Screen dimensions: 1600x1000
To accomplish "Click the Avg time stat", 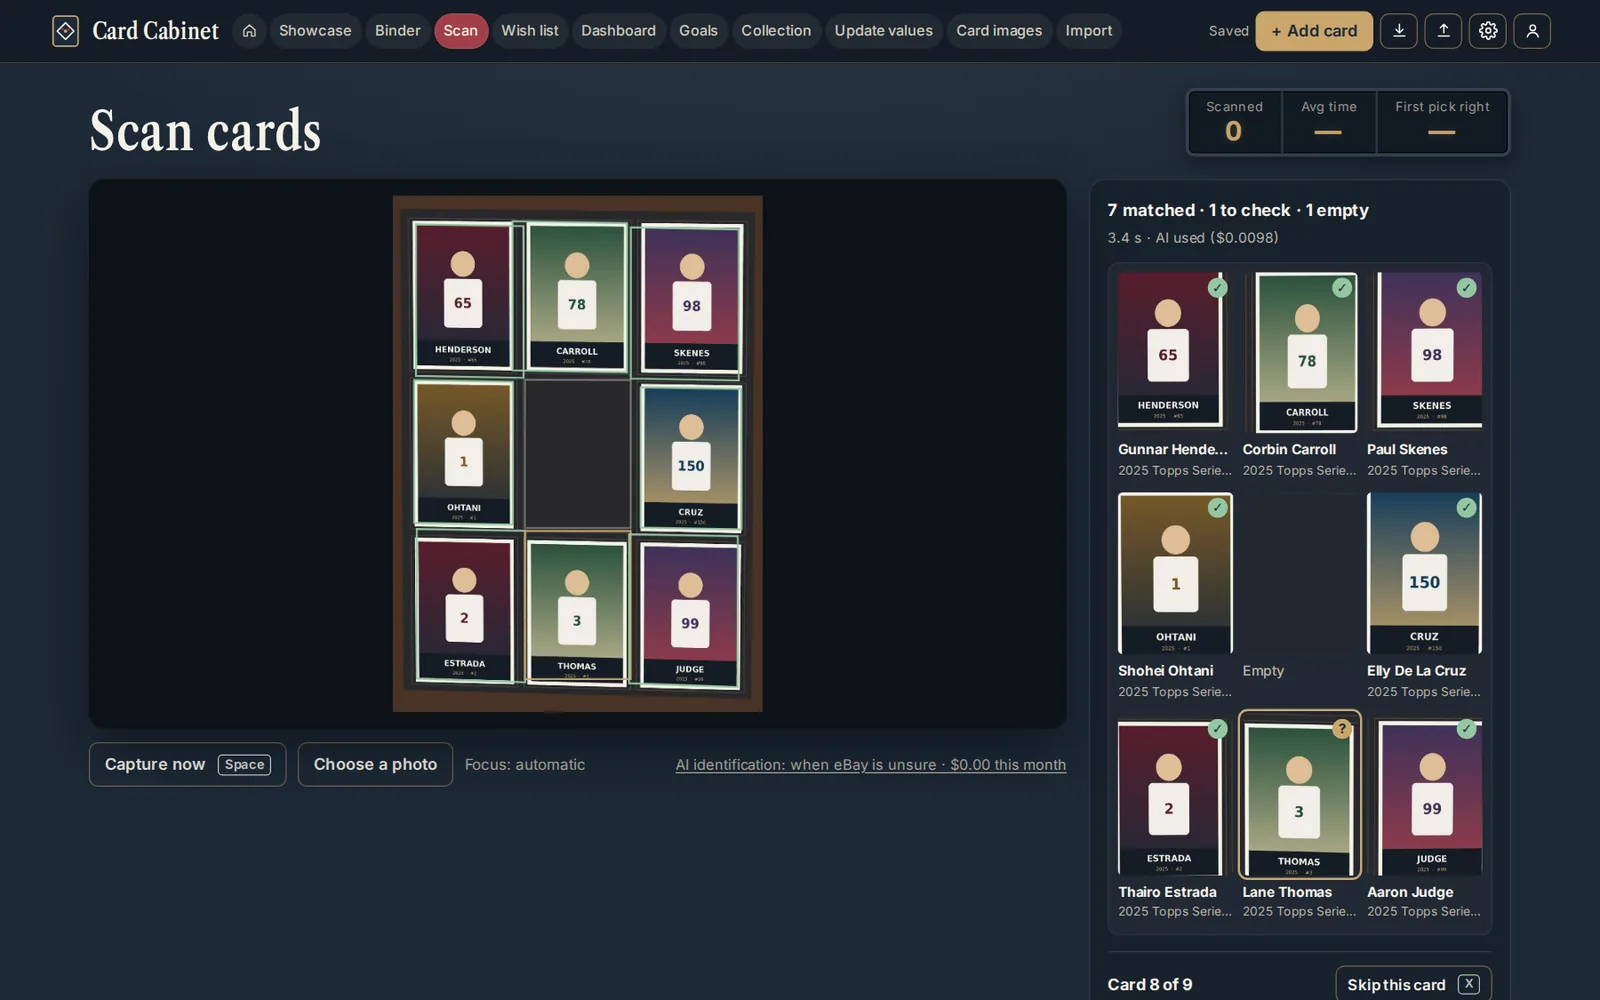I will pos(1329,122).
